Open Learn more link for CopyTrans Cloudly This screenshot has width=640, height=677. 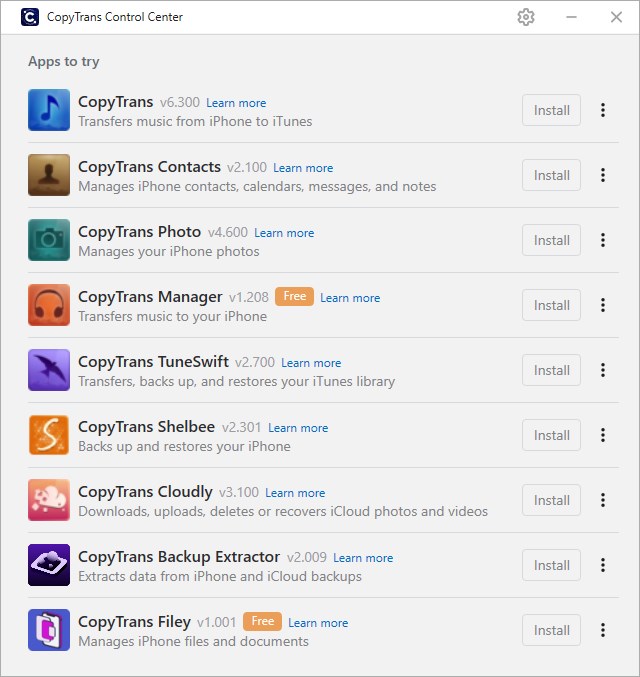295,493
